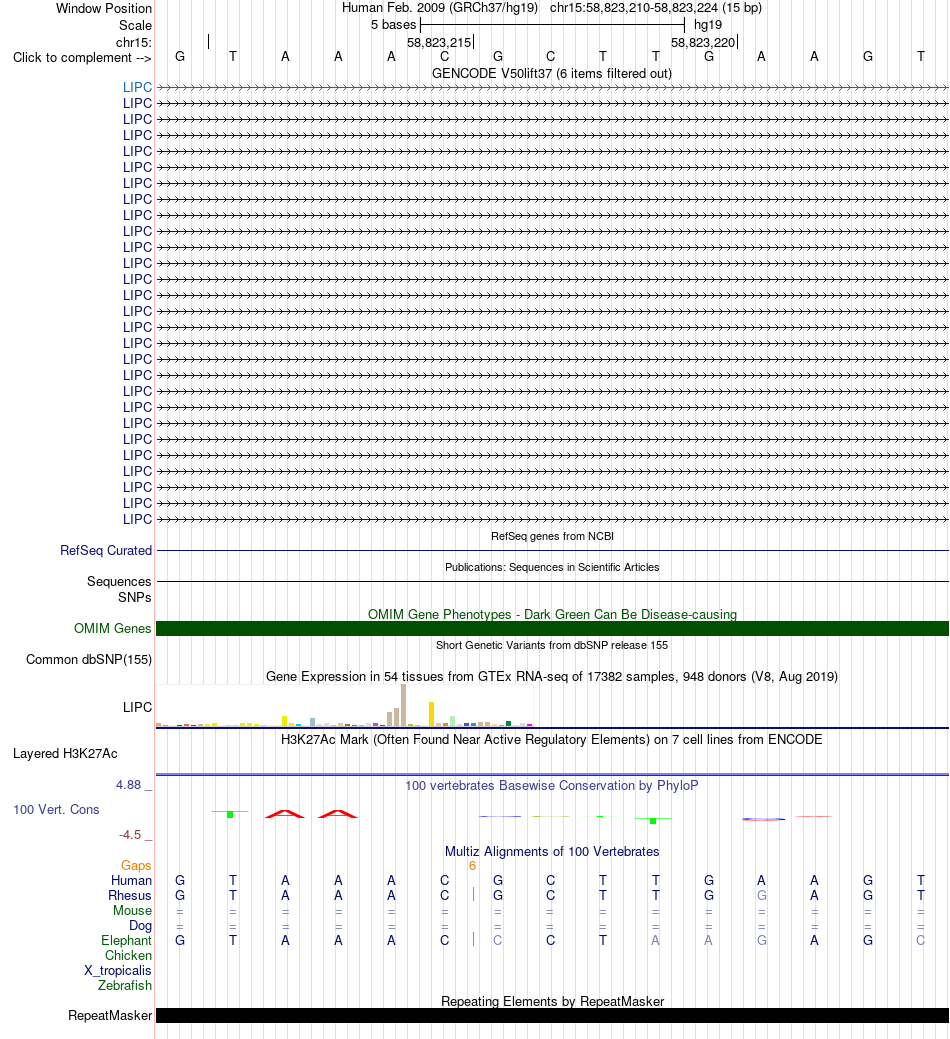Click the 'Click to complement -->' label
The width and height of the screenshot is (950, 1039).
coord(82,58)
